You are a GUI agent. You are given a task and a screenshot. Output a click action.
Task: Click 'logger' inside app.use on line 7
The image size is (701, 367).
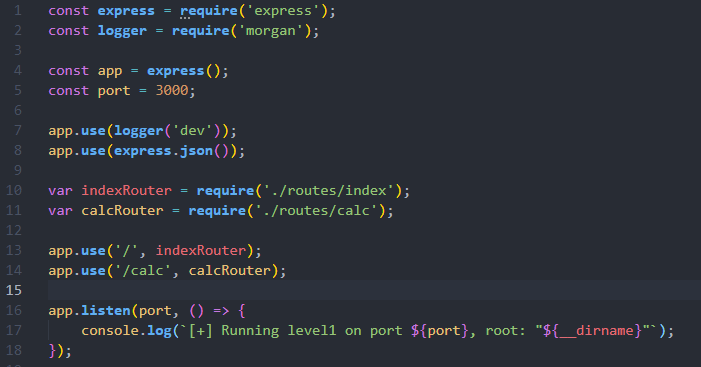point(139,131)
